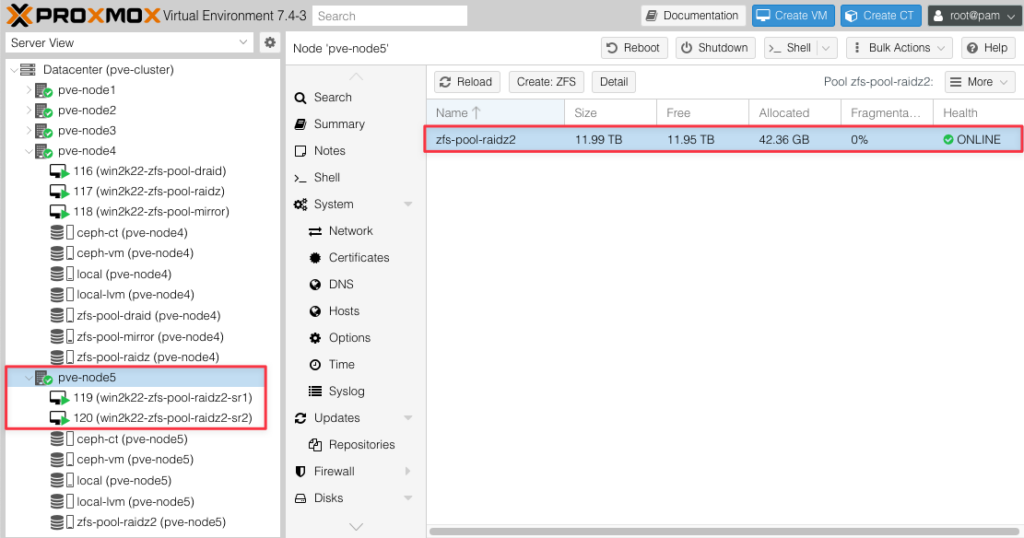Image resolution: width=1024 pixels, height=538 pixels.
Task: Click the Notes sticky-note icon
Action: coord(300,151)
